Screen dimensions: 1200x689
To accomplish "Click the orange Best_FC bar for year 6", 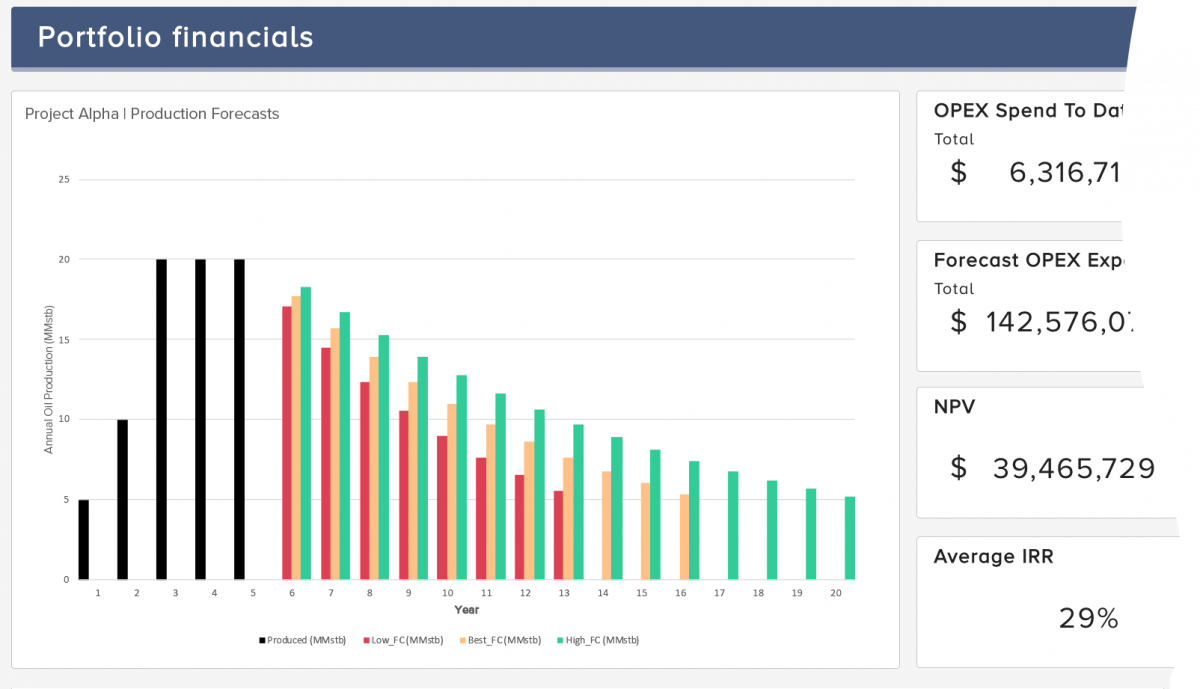I will [296, 438].
